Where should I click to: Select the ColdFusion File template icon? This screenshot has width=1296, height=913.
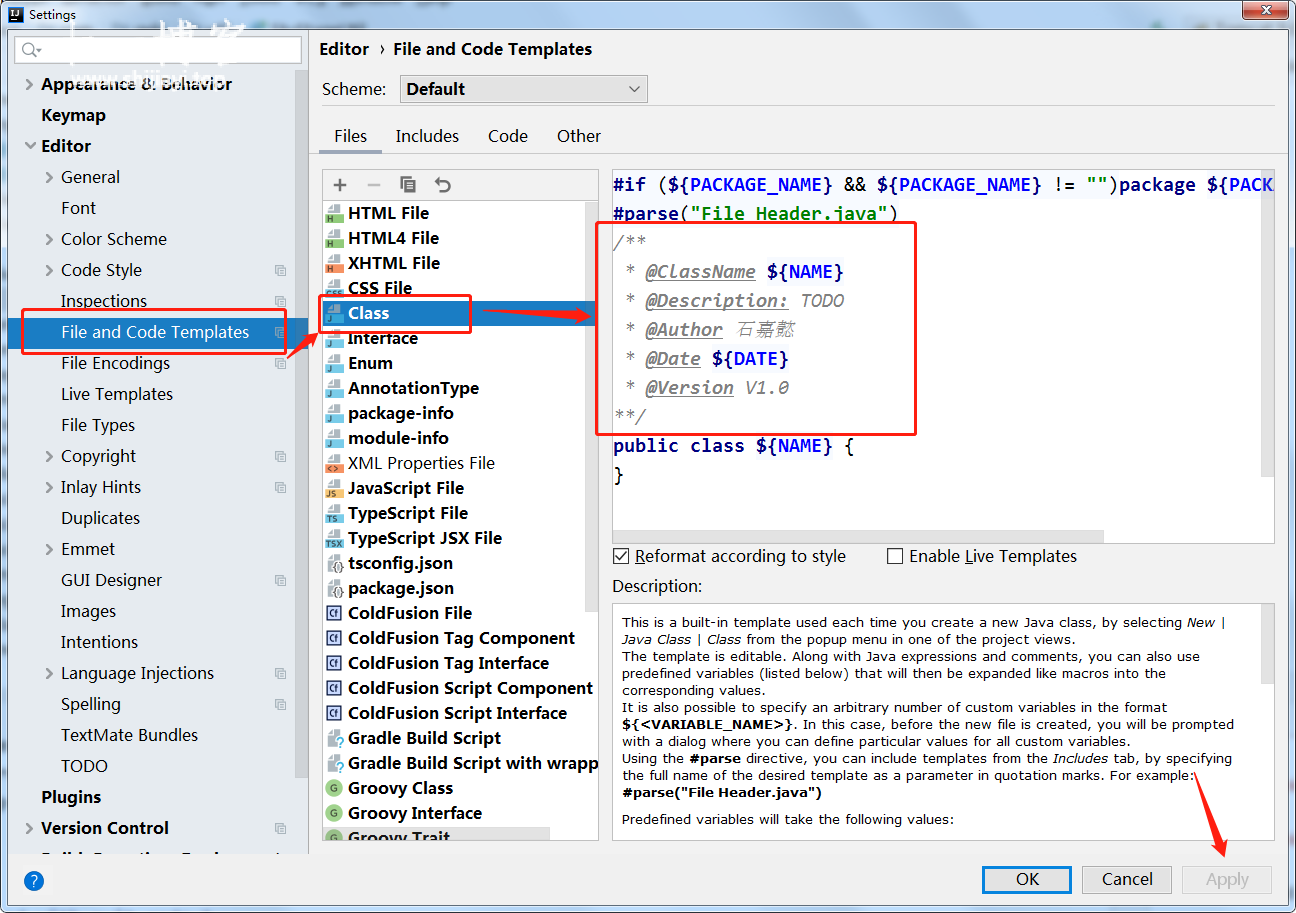point(334,613)
